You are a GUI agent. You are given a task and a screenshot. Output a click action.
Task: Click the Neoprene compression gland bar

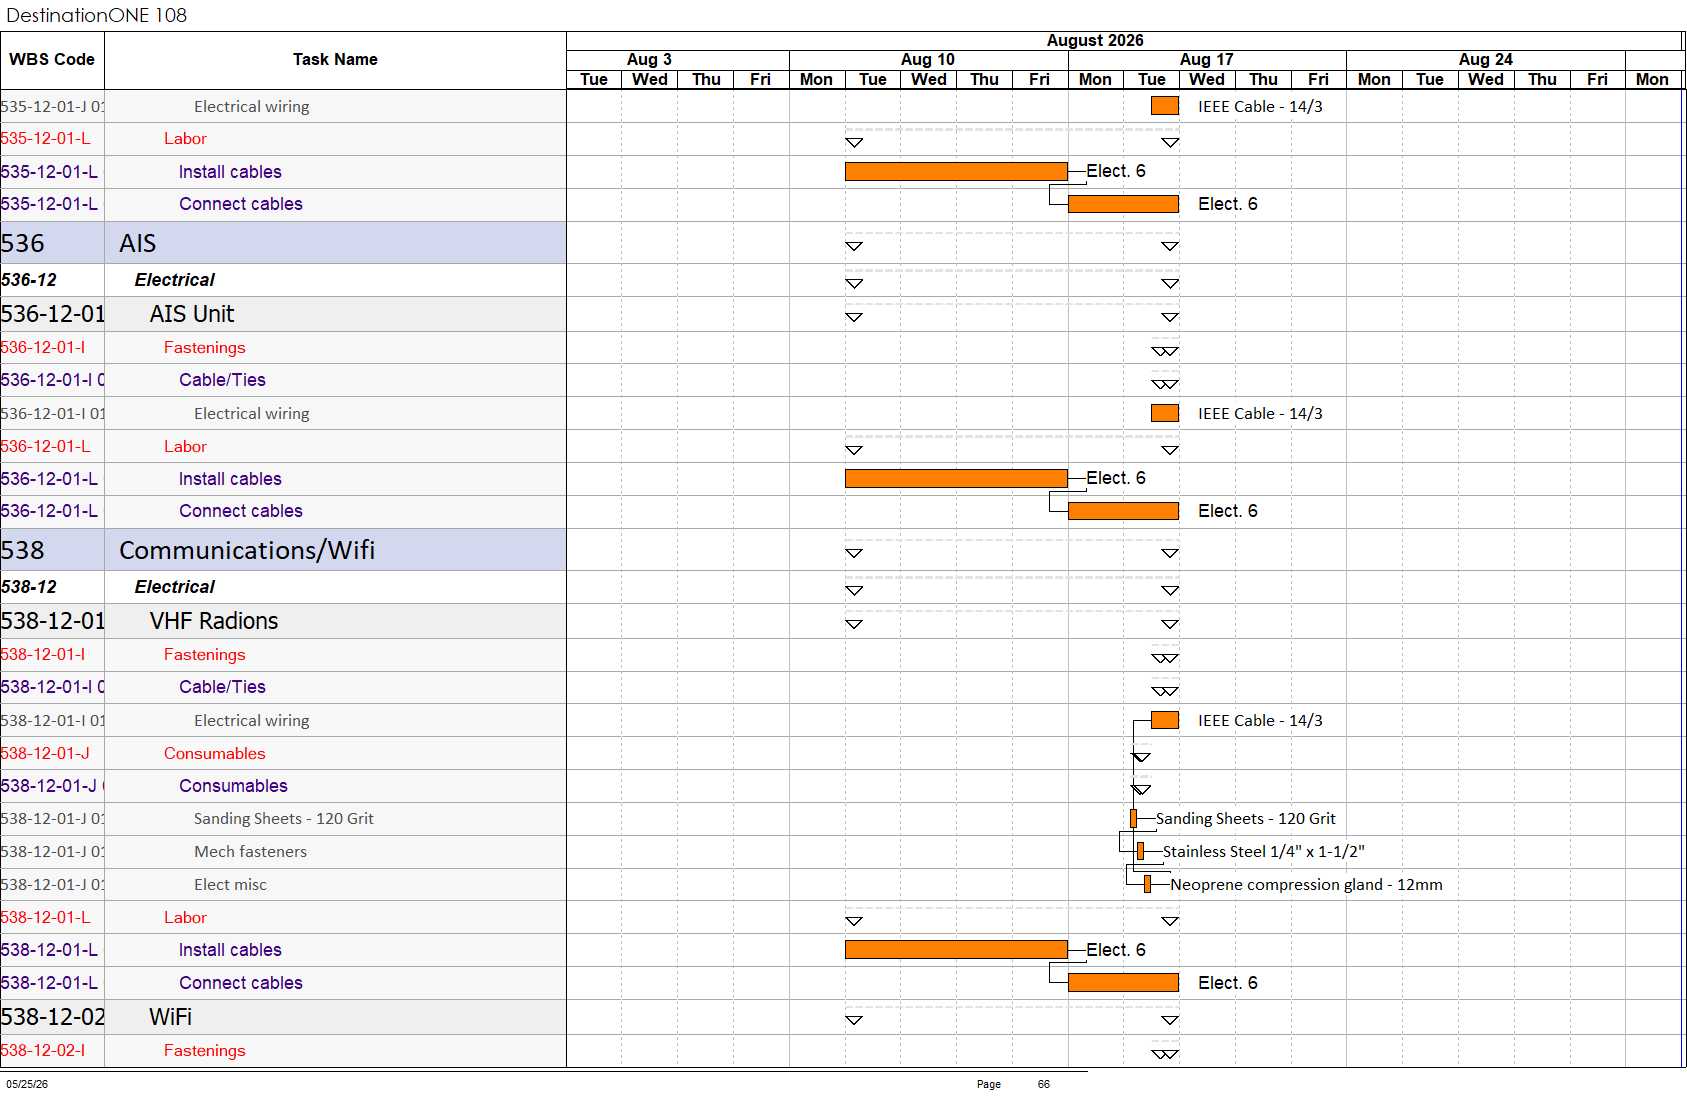pos(1147,884)
